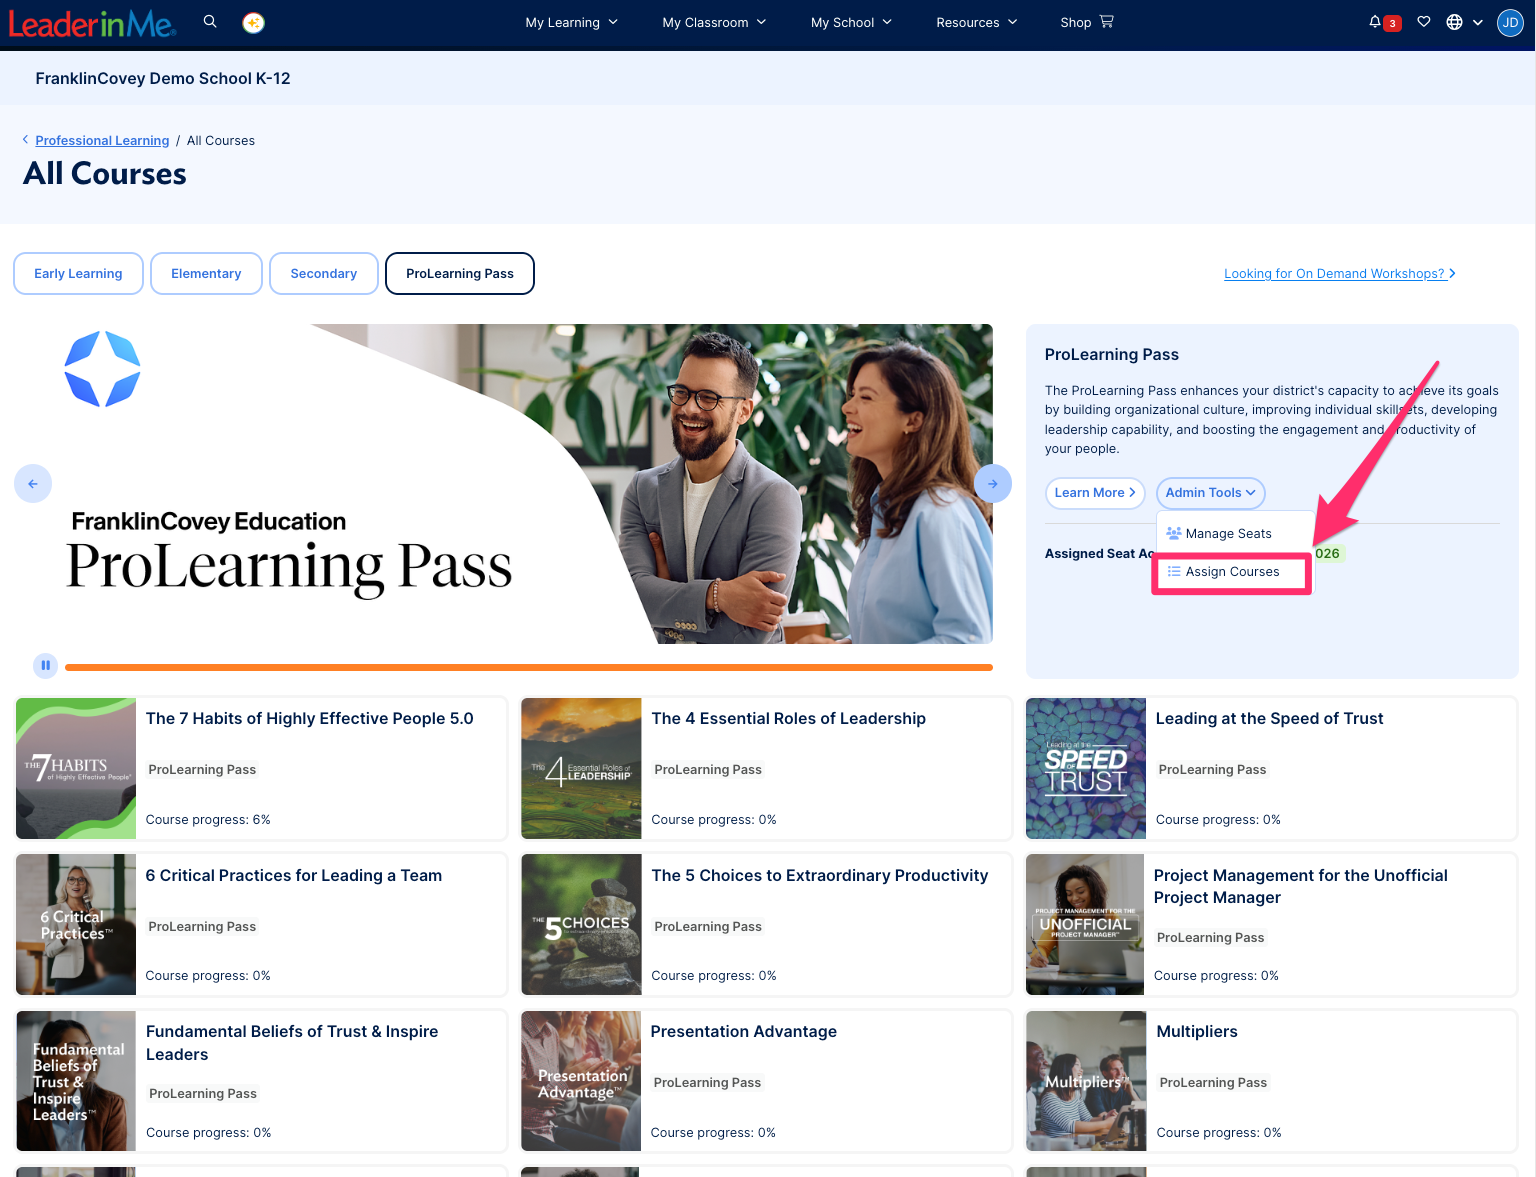Open the 6 Critical Practices thumbnail
Viewport: 1536px width, 1177px height.
click(x=76, y=925)
